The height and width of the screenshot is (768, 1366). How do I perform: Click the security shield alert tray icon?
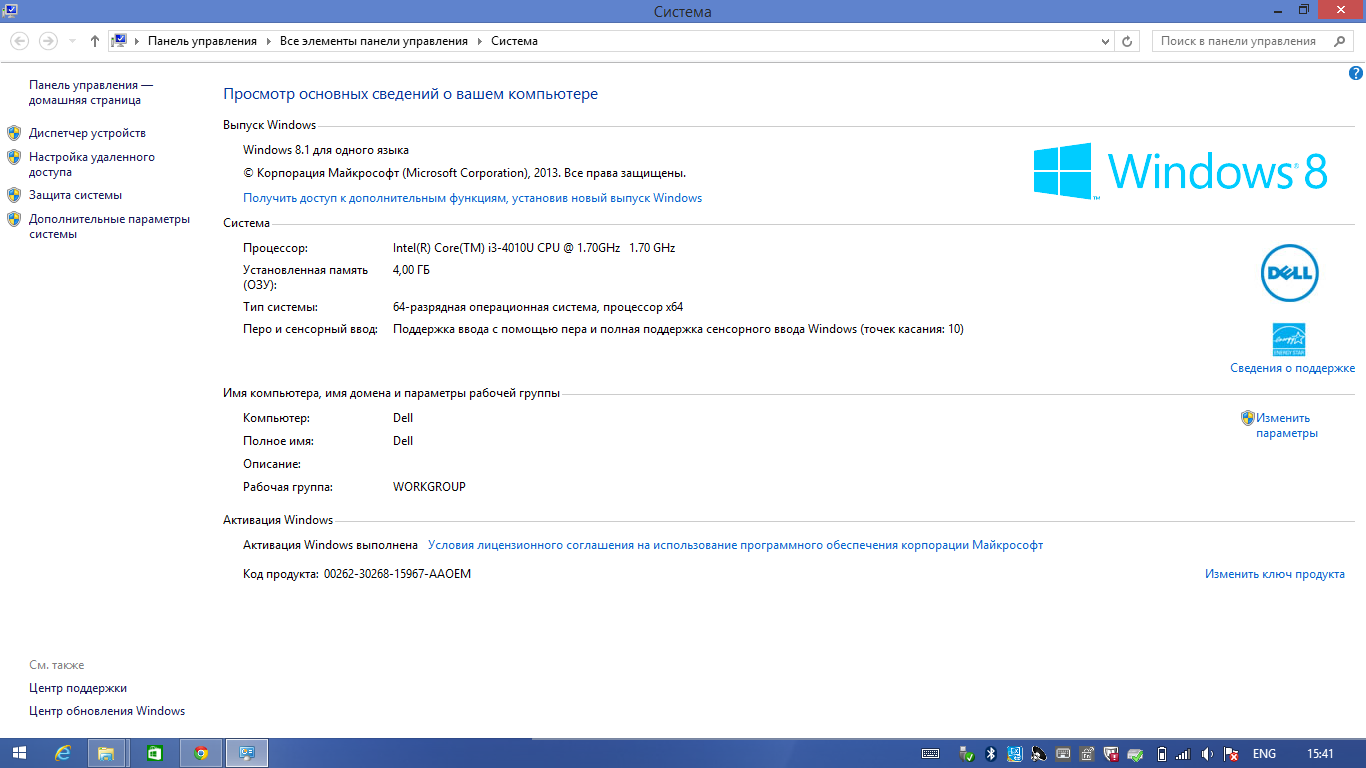click(1111, 754)
